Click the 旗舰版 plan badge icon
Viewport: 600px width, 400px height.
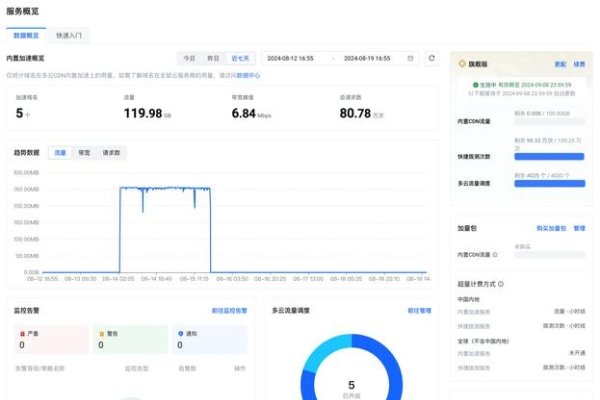pyautogui.click(x=462, y=64)
